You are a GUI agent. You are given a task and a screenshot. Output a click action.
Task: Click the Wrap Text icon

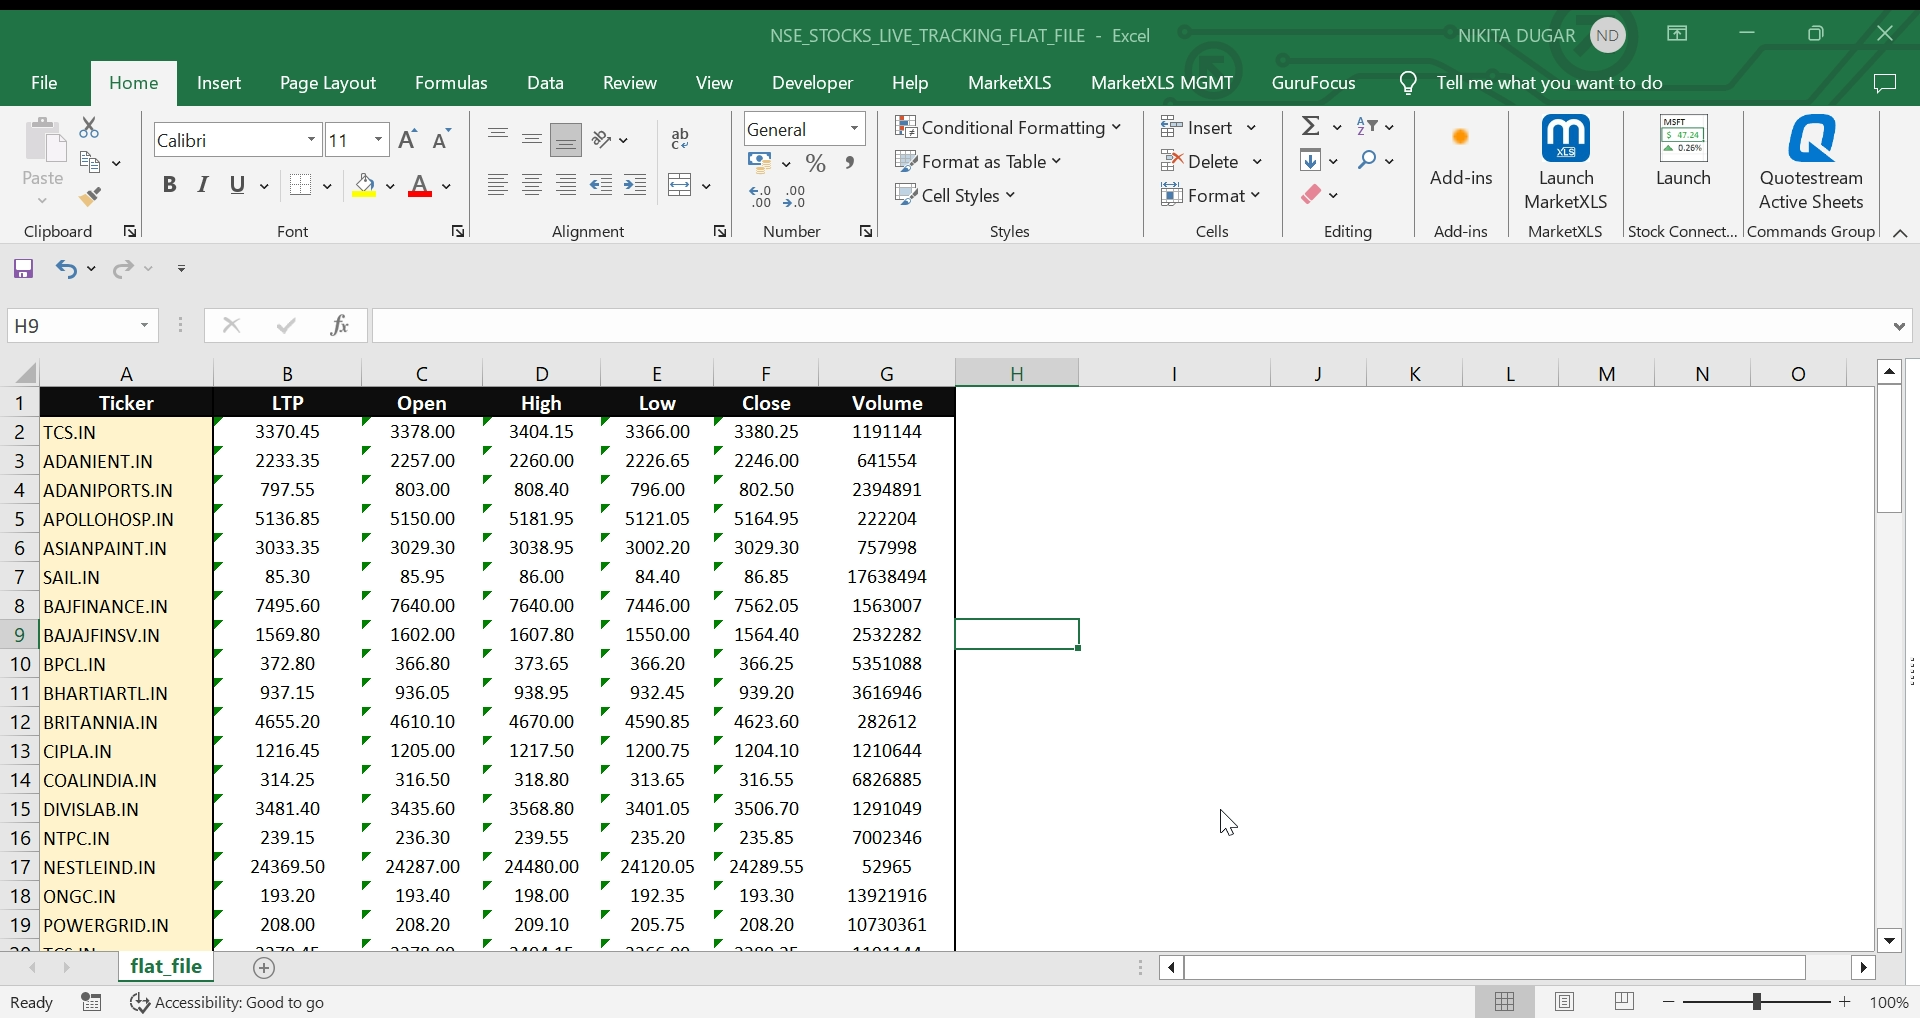680,139
